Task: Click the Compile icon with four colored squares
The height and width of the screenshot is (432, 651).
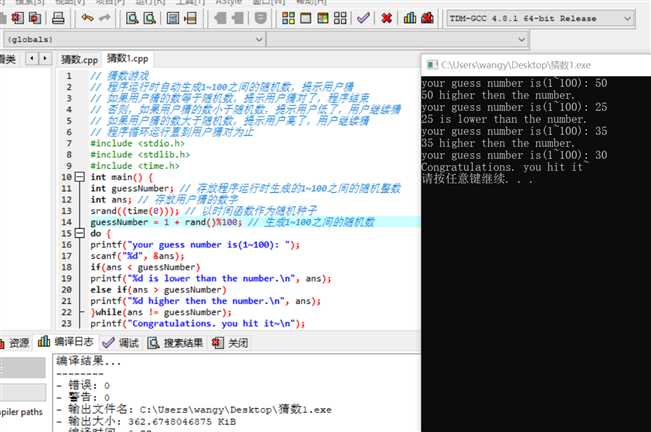Action: 288,18
